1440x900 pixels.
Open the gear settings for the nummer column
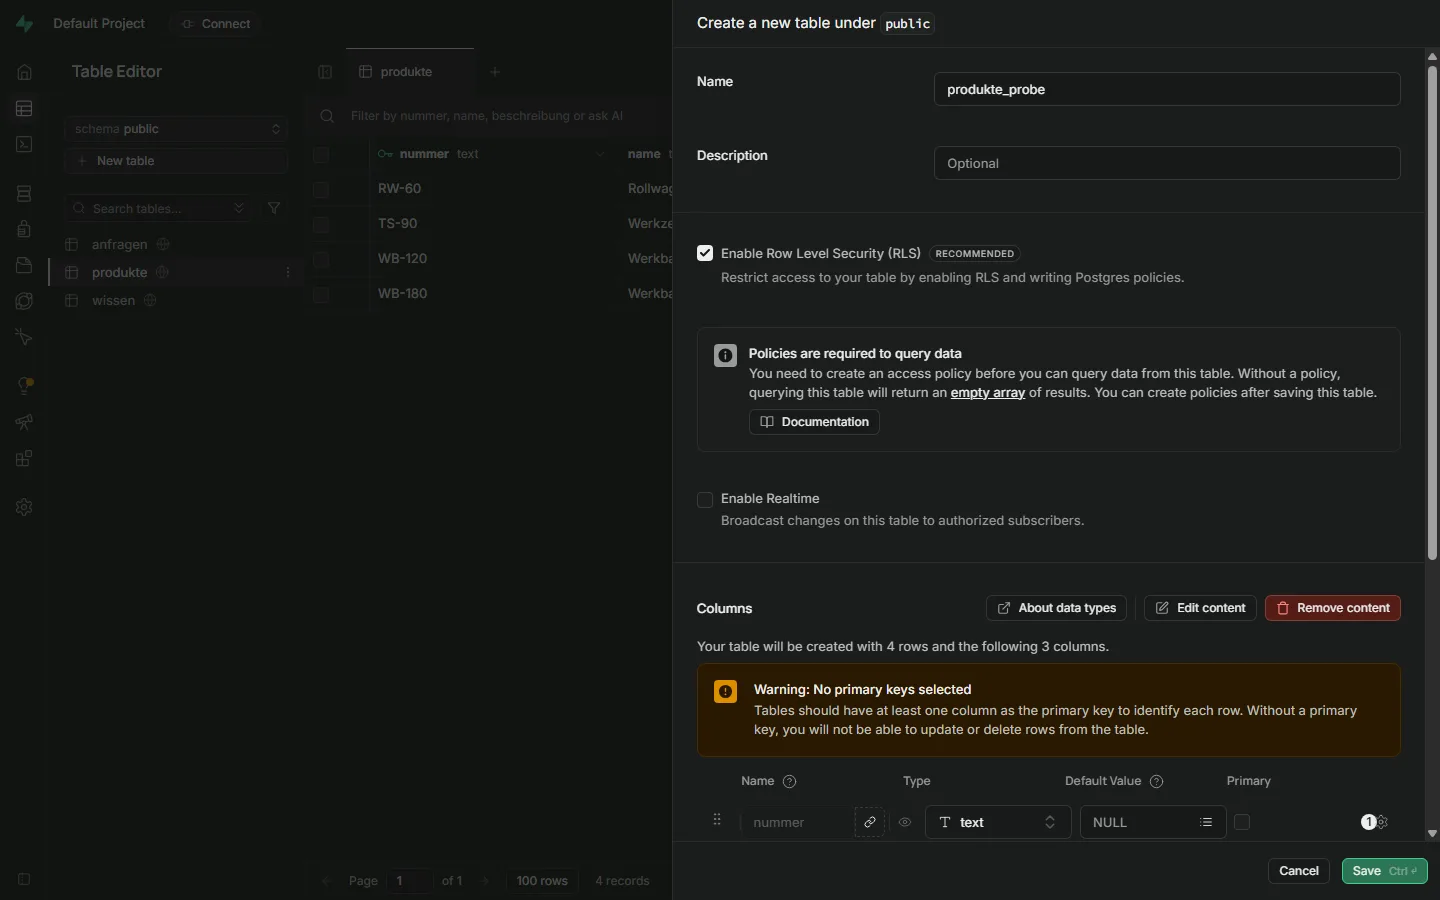pyautogui.click(x=1382, y=822)
